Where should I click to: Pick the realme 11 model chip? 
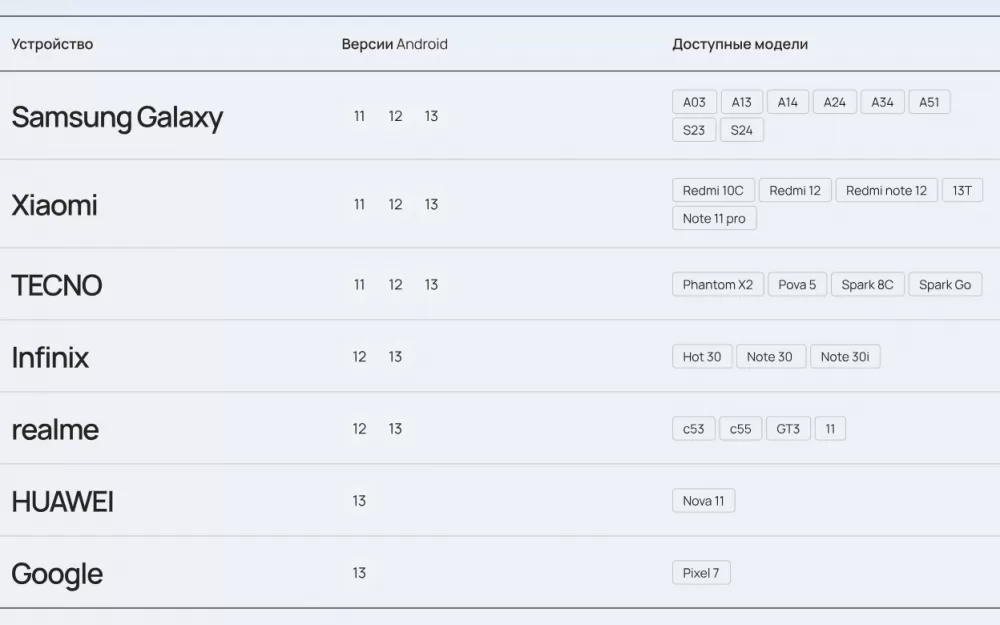pos(830,429)
